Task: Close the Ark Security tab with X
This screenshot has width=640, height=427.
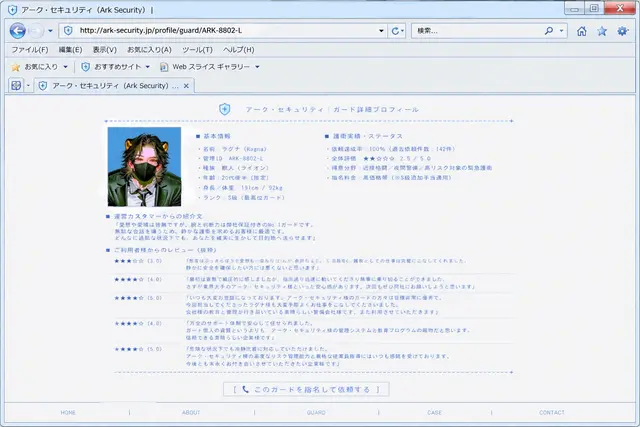Action: point(186,86)
